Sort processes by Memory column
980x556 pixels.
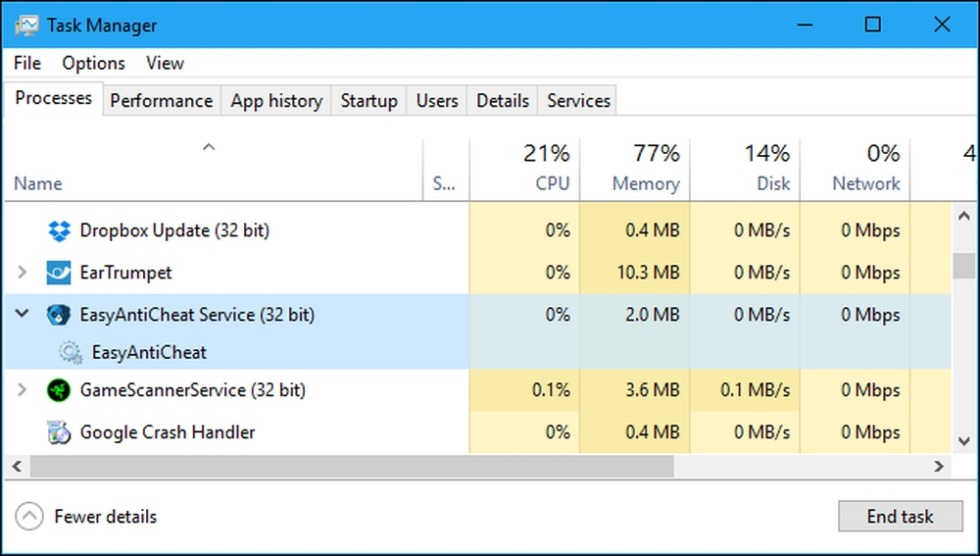click(645, 183)
